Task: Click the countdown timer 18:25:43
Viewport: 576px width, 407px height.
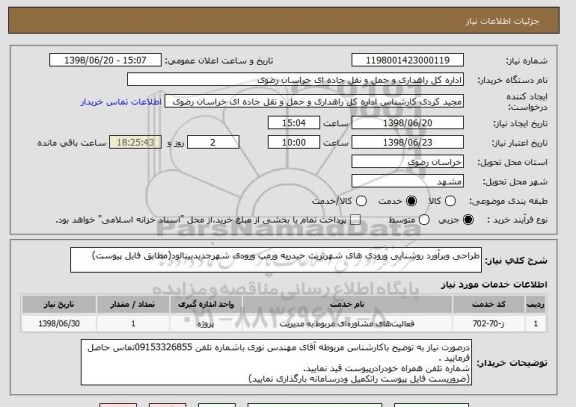Action: (135, 142)
